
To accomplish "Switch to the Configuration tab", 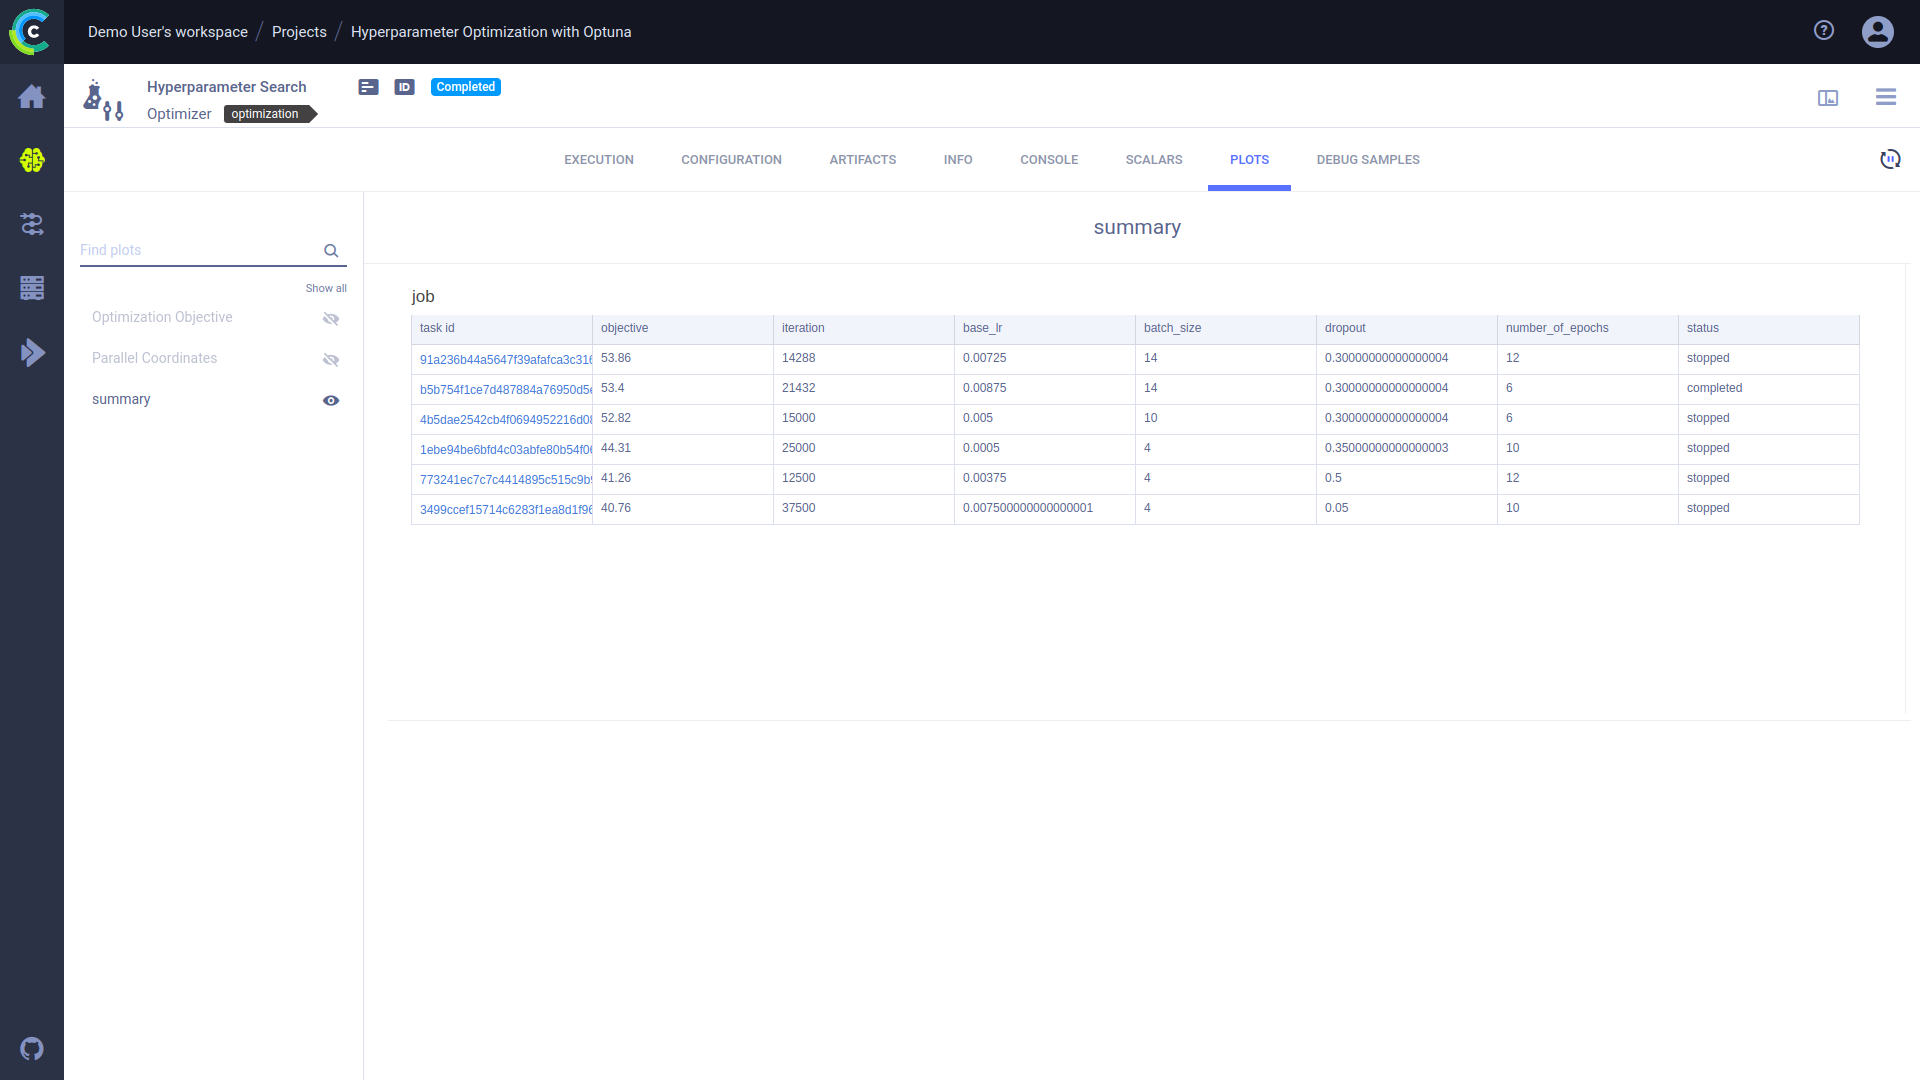I will (731, 160).
